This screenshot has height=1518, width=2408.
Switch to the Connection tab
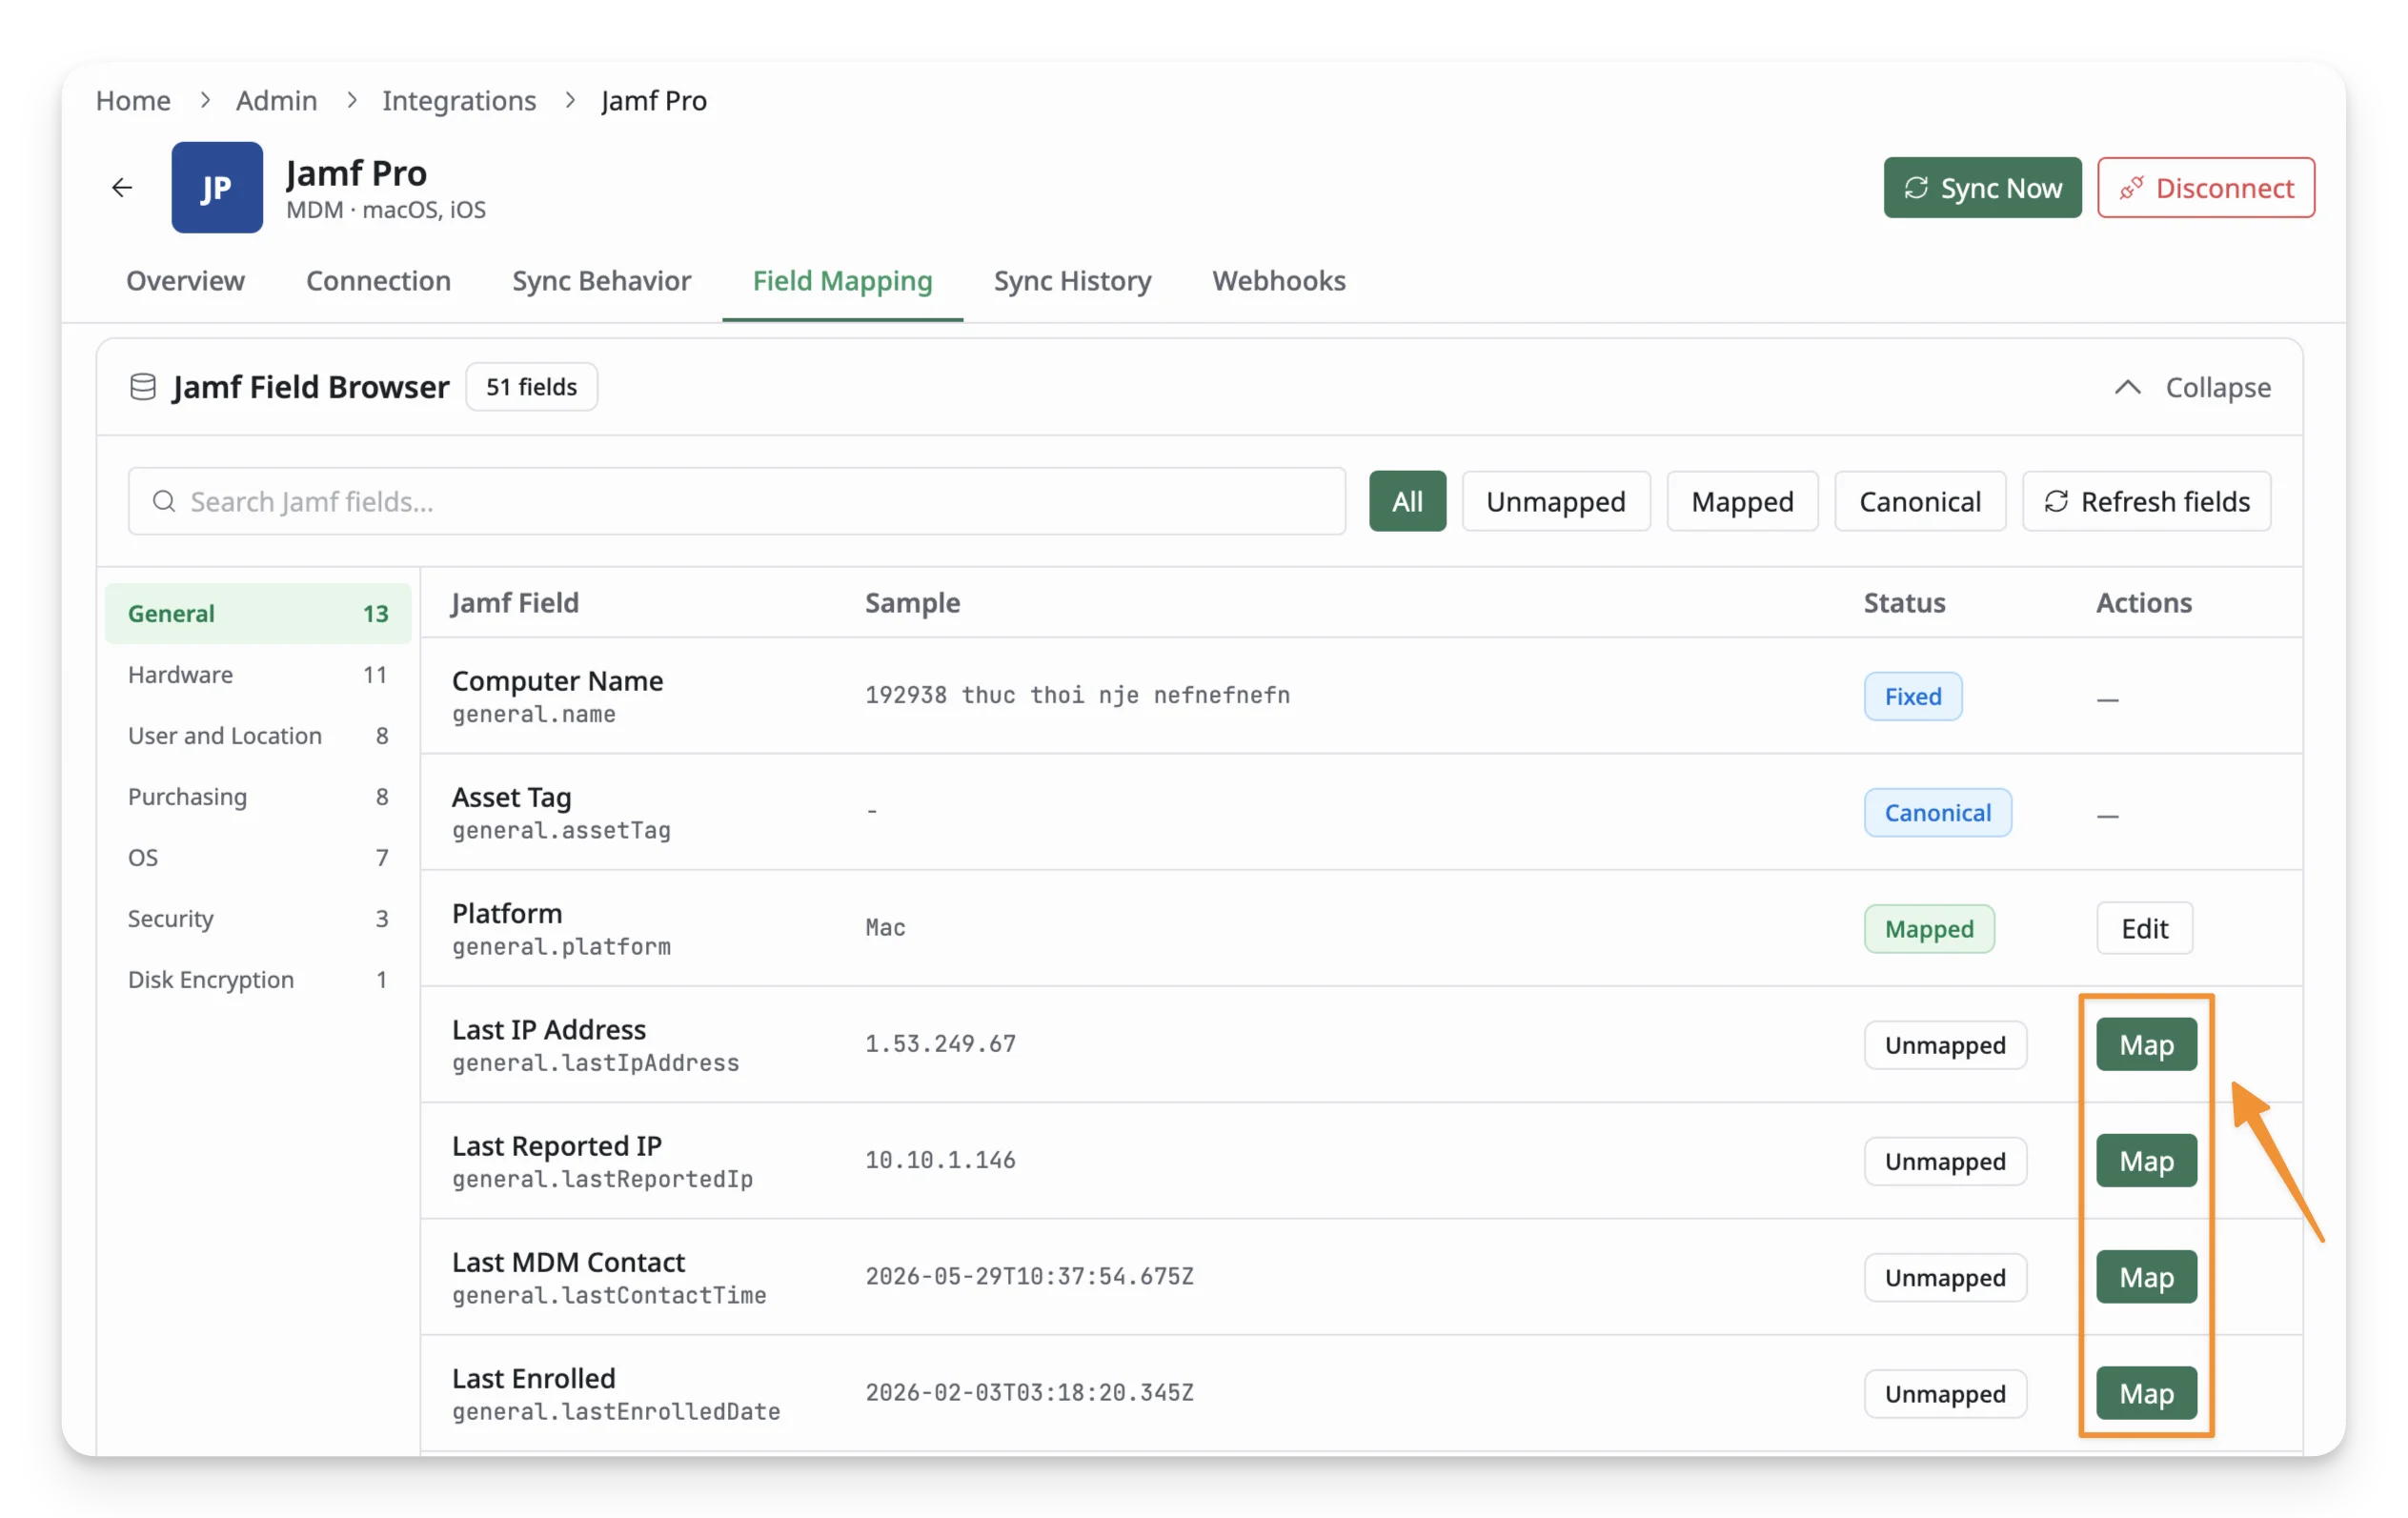point(378,280)
